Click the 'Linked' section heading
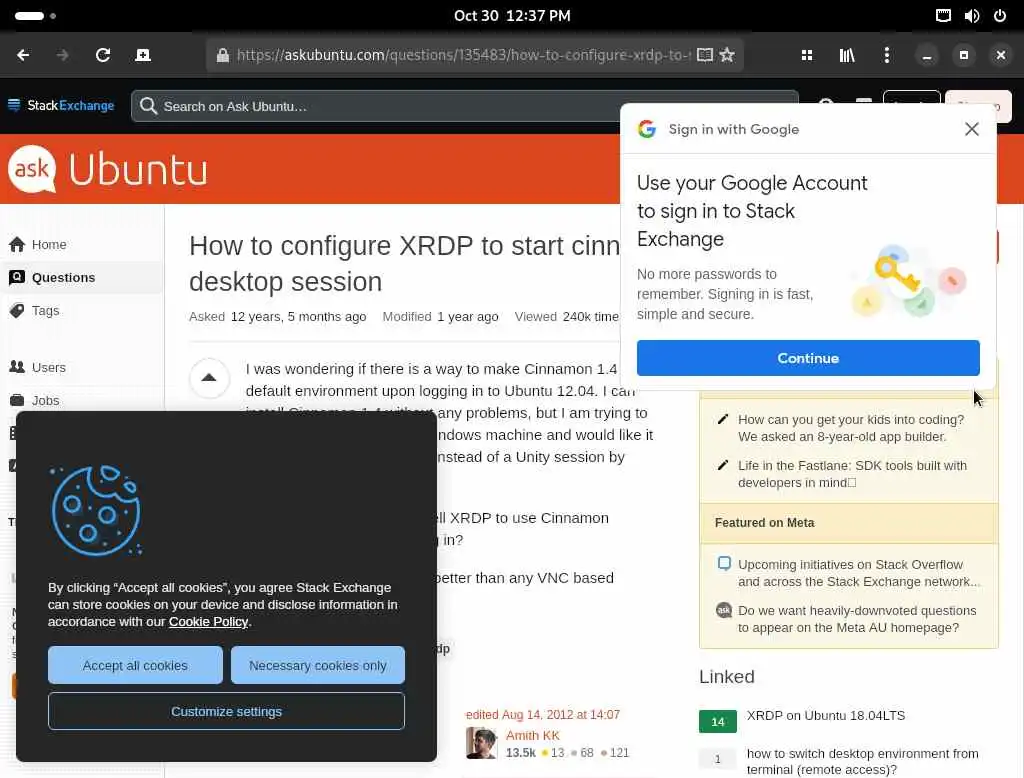 click(726, 677)
